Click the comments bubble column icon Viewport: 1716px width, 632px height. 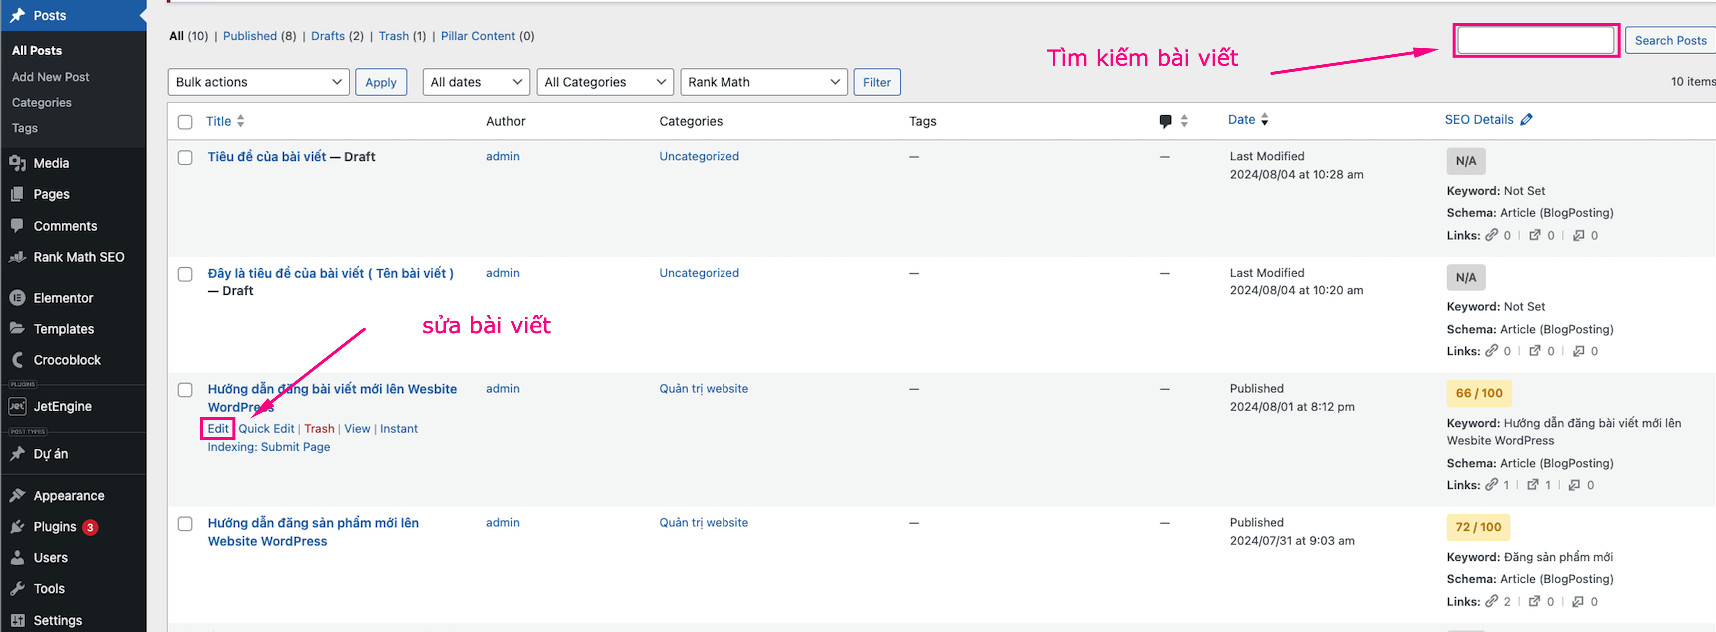coord(1165,121)
